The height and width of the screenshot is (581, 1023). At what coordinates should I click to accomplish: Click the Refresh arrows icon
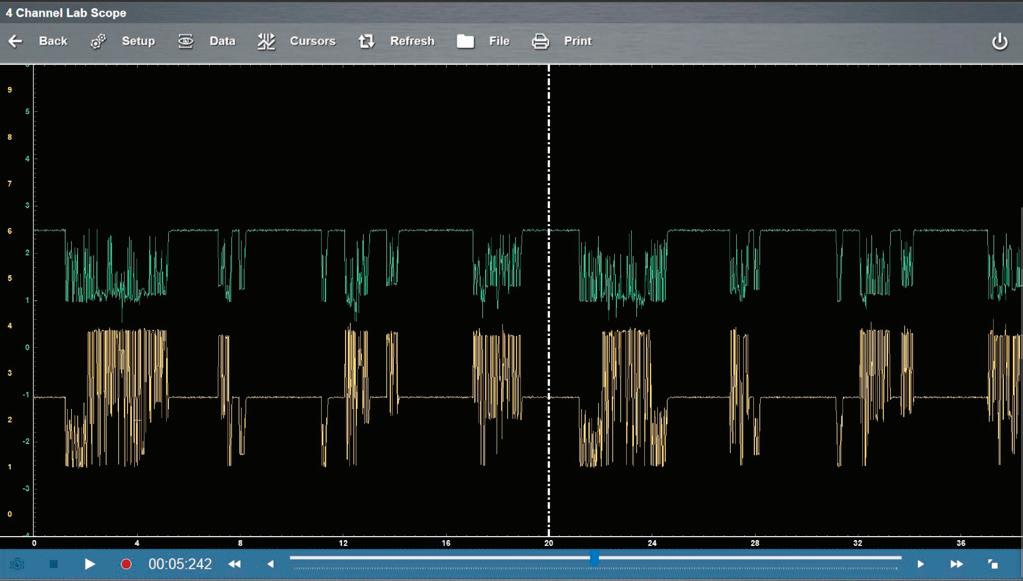tap(366, 41)
